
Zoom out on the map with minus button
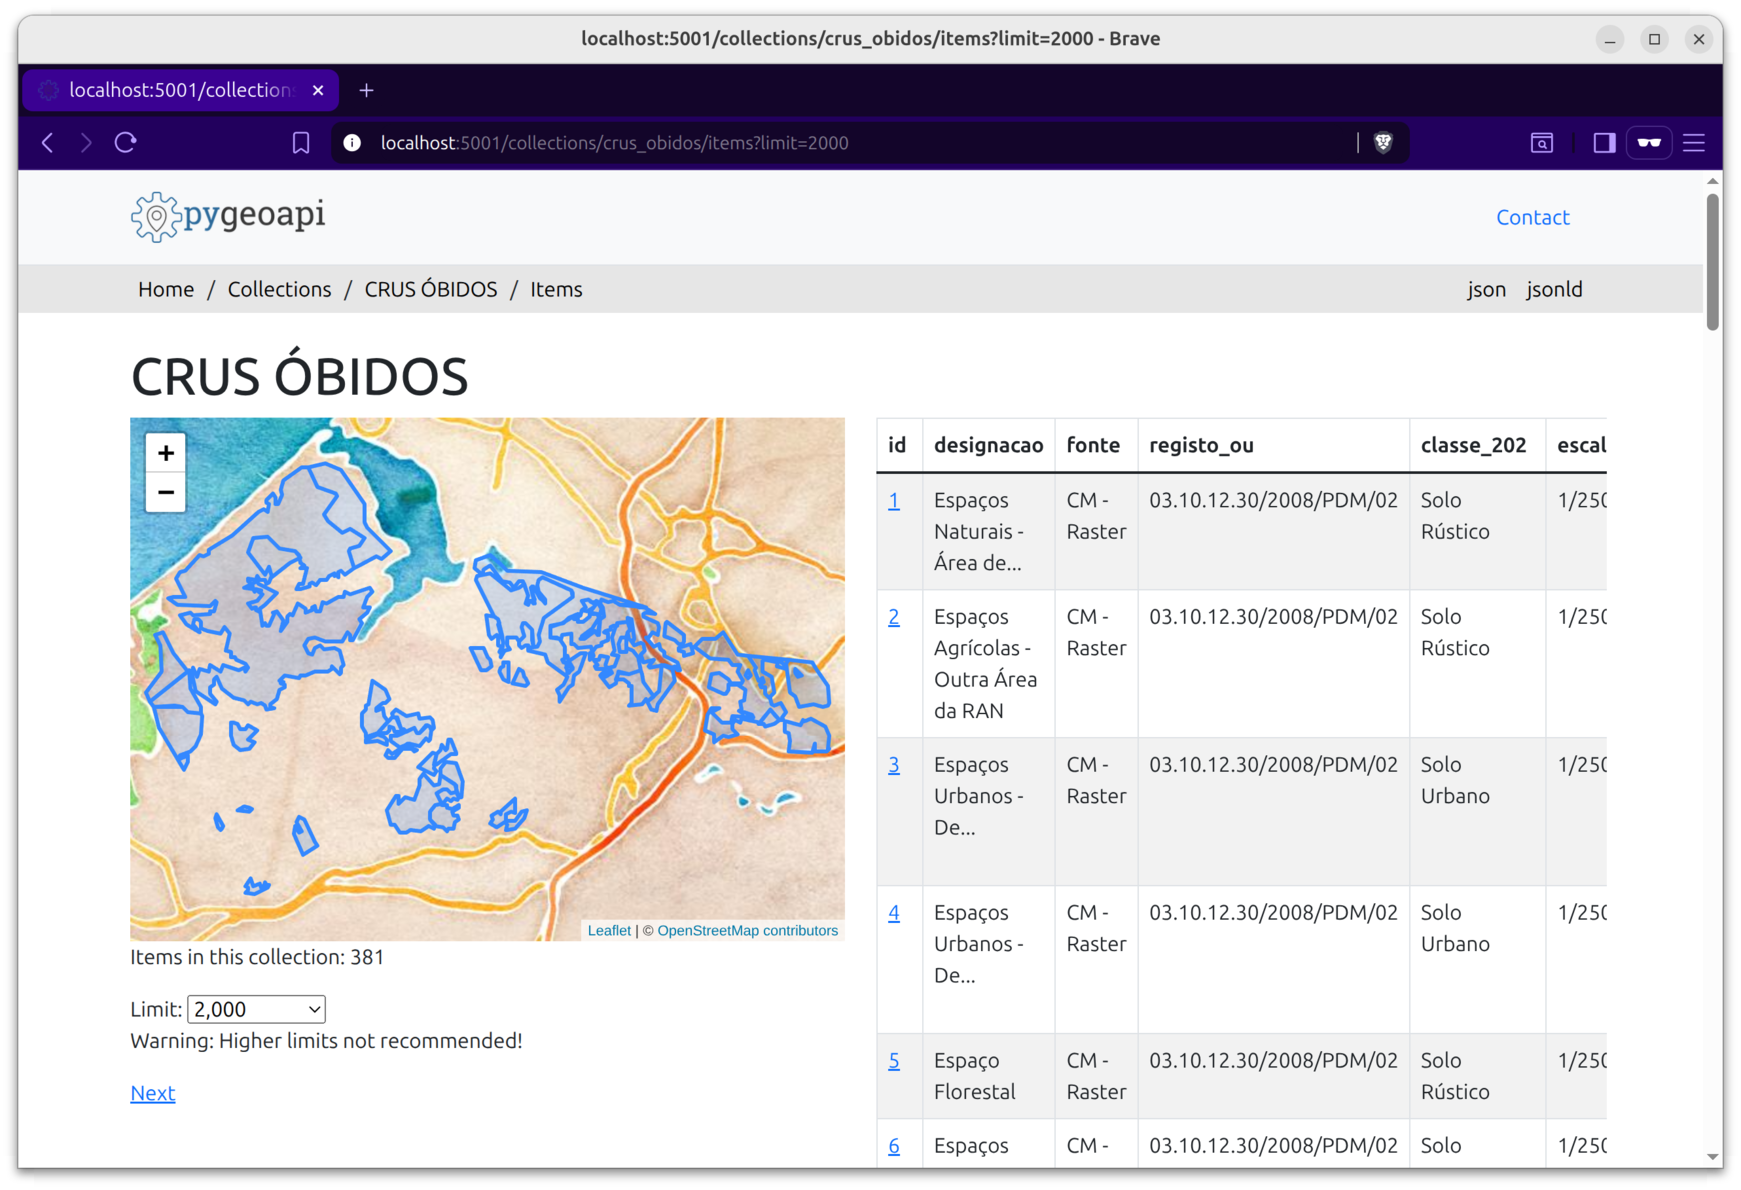(x=166, y=492)
